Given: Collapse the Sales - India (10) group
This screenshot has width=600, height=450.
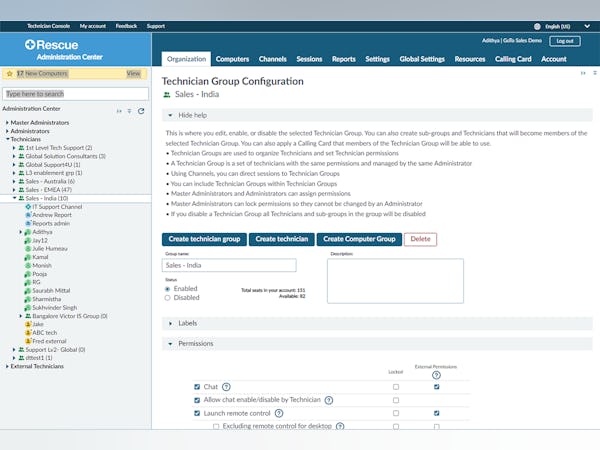Looking at the screenshot, I should 15,198.
